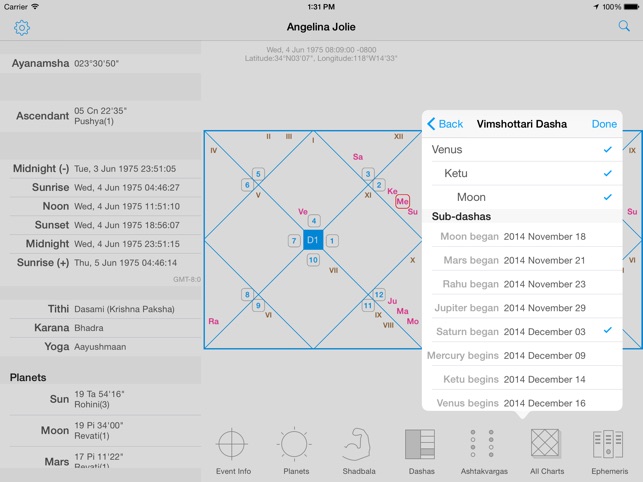Image resolution: width=643 pixels, height=482 pixels.
Task: Choose Saturn began 2014 December 03
Action: click(522, 332)
